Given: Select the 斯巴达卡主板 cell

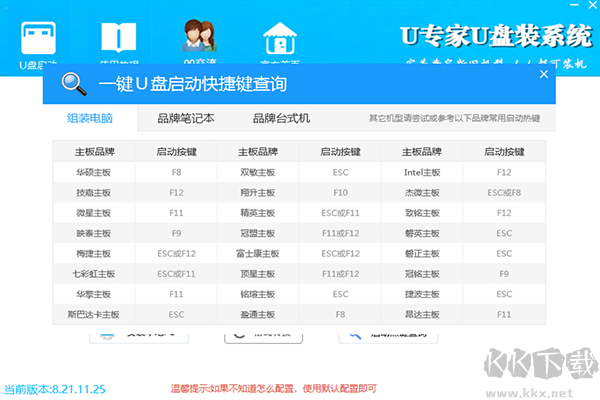Looking at the screenshot, I should tap(94, 314).
